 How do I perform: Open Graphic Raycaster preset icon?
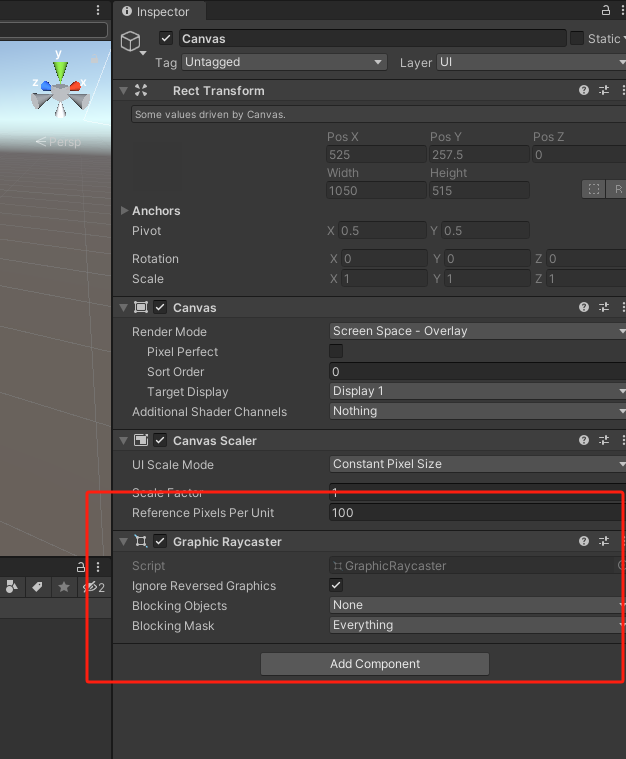[604, 541]
